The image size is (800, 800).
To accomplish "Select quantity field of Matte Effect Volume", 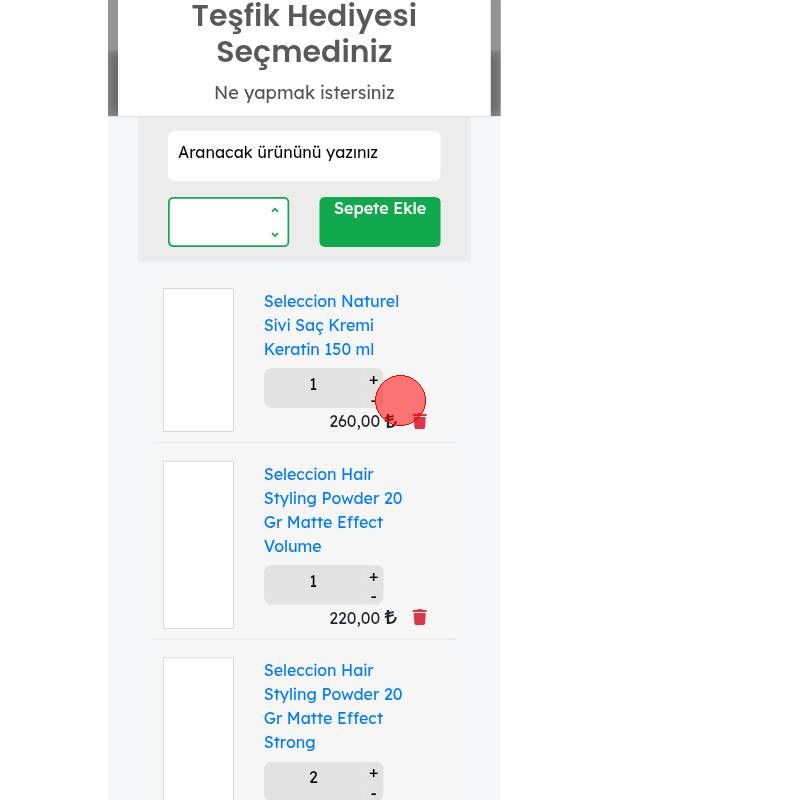I will pos(313,583).
